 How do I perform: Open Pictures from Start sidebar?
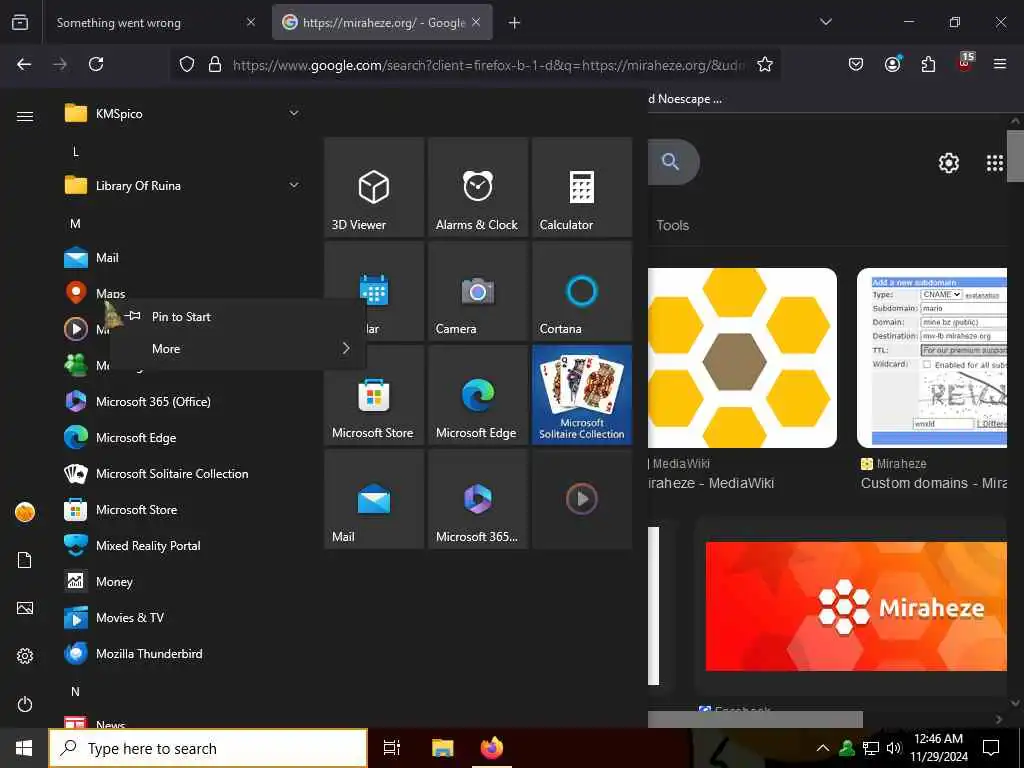[25, 608]
